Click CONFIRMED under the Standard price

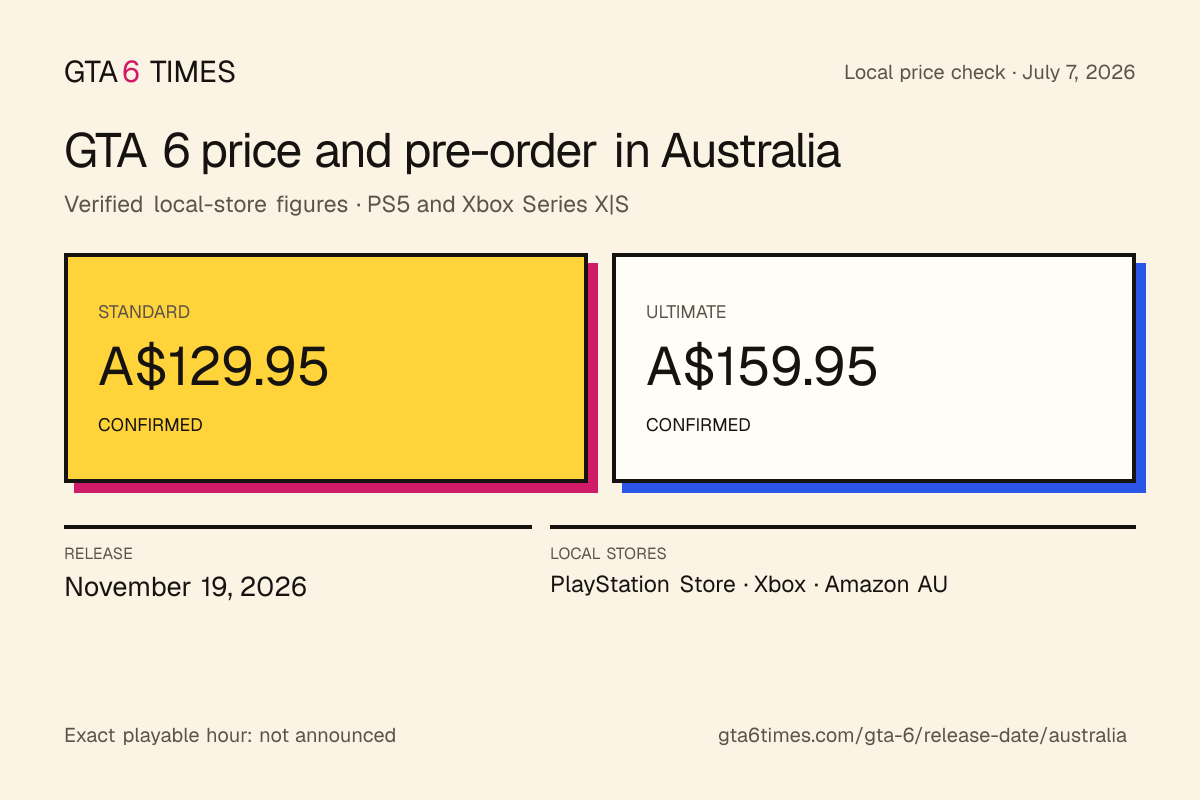[x=150, y=425]
